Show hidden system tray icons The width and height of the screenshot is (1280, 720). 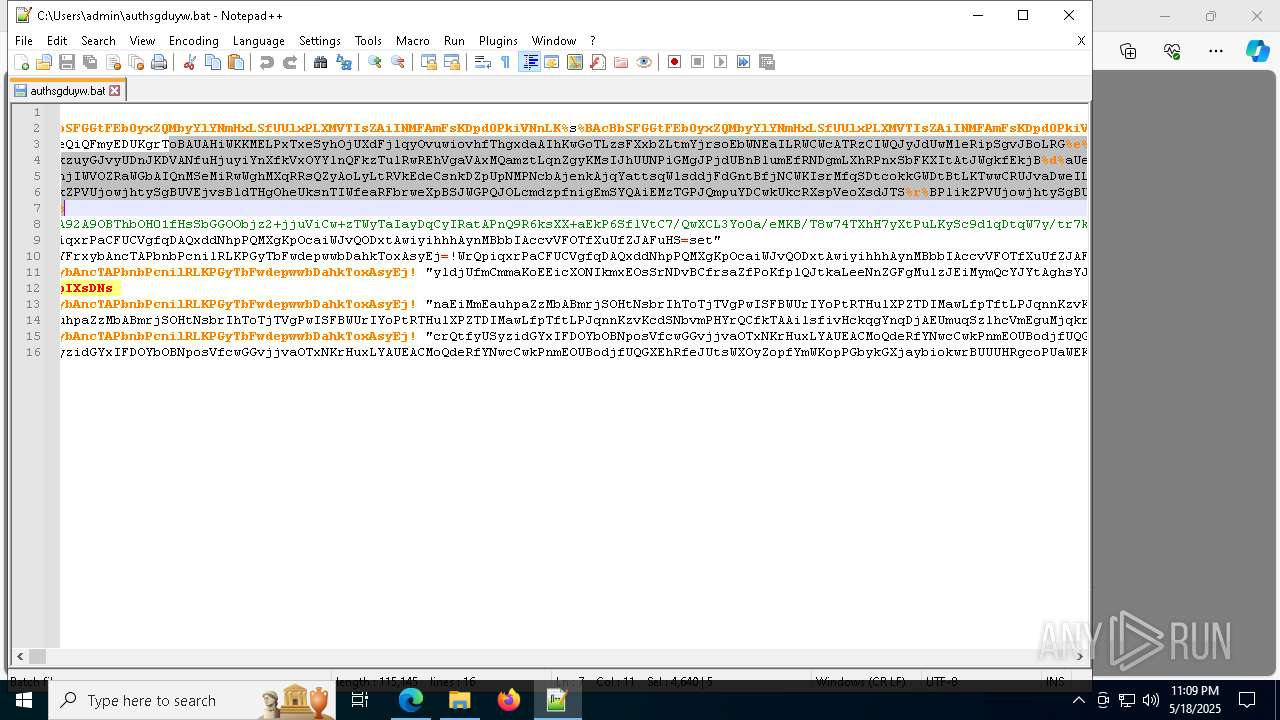coord(1078,700)
